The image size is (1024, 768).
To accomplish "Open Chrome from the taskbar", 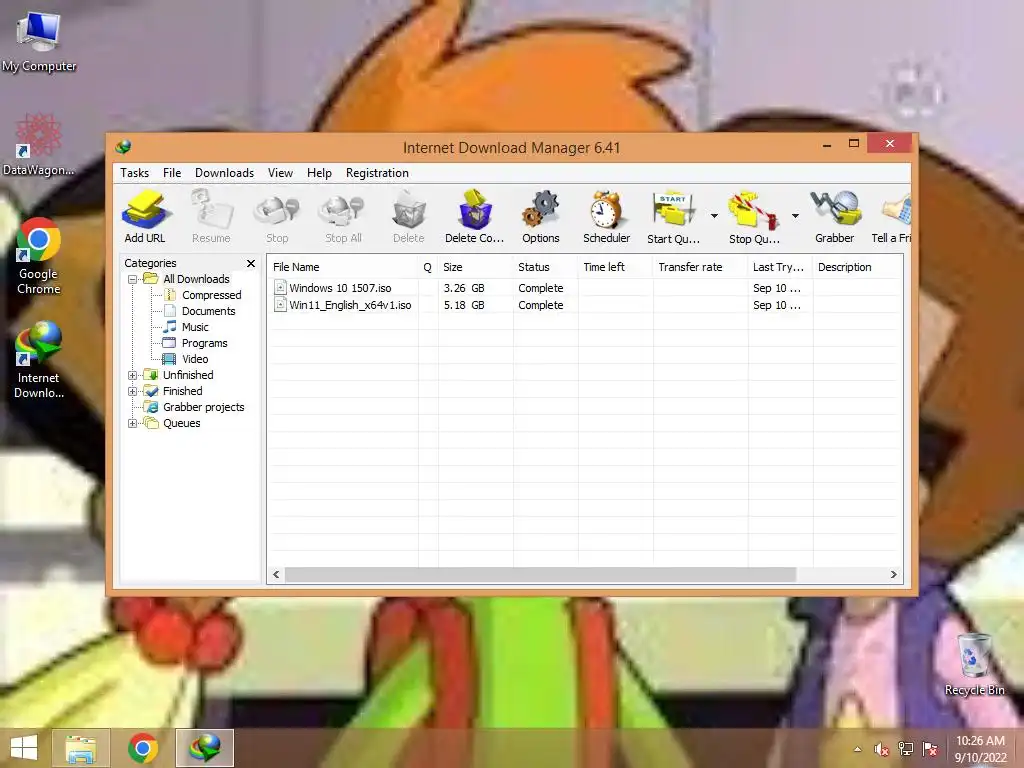I will [143, 748].
